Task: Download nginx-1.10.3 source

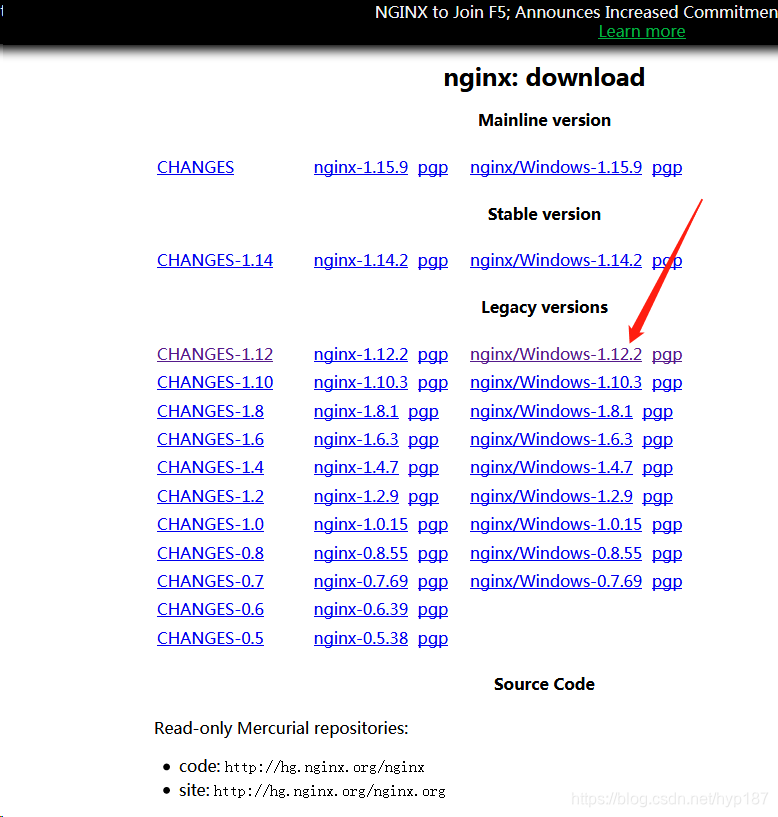Action: [361, 382]
